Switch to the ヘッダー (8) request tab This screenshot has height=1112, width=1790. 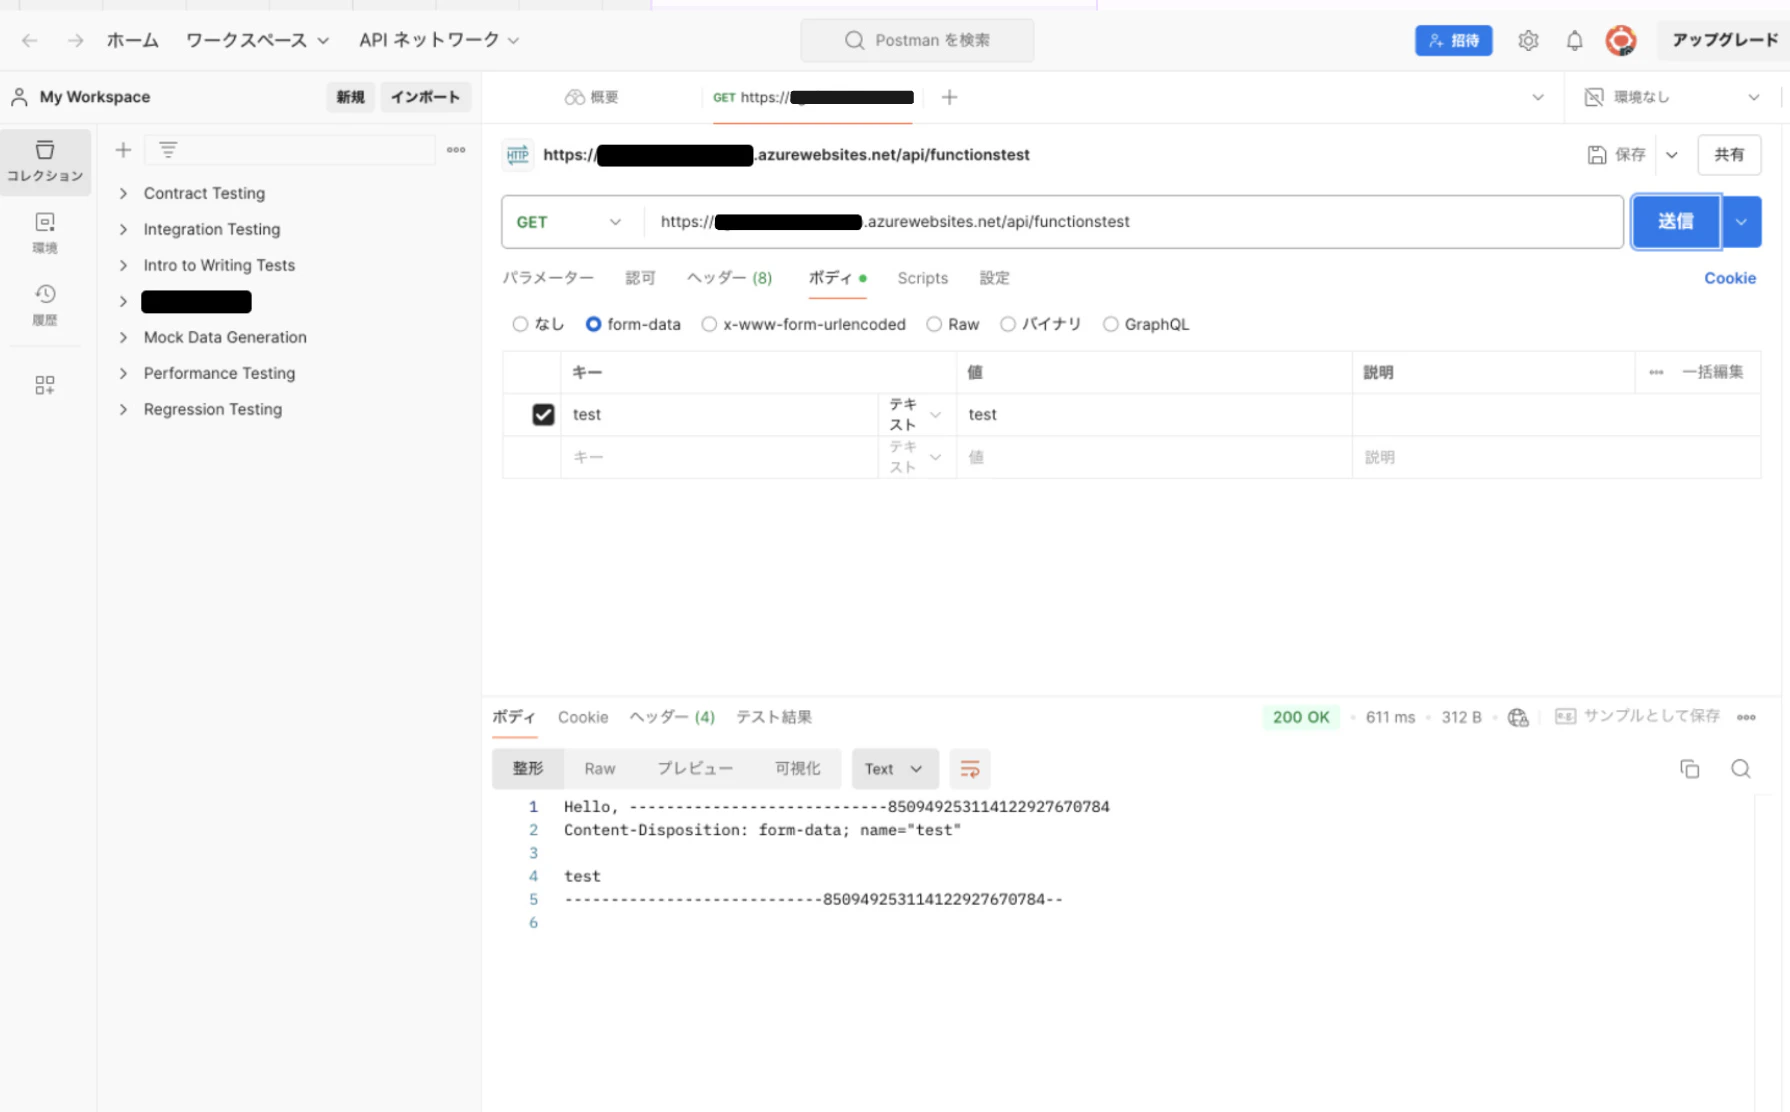coord(729,278)
